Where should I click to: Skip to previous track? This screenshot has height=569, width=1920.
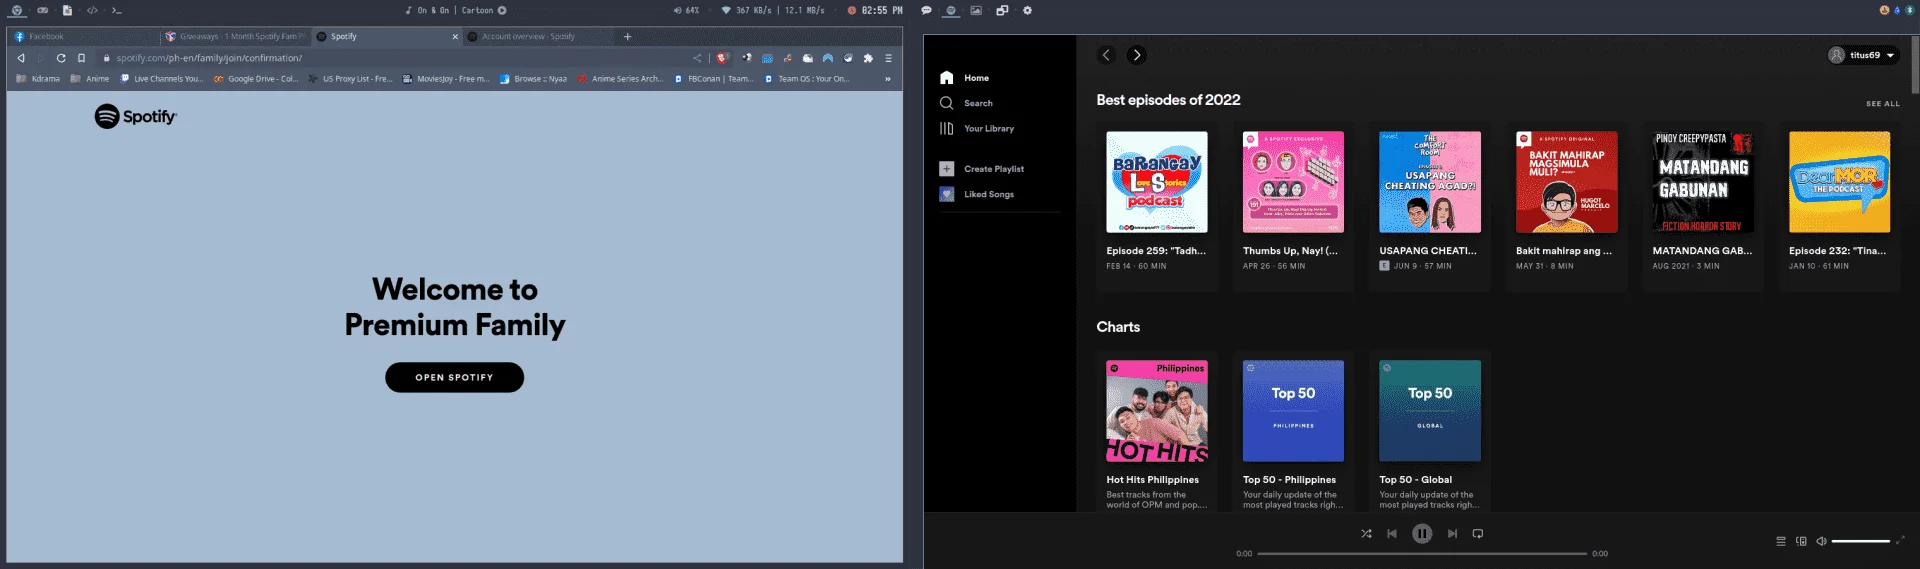pos(1391,534)
